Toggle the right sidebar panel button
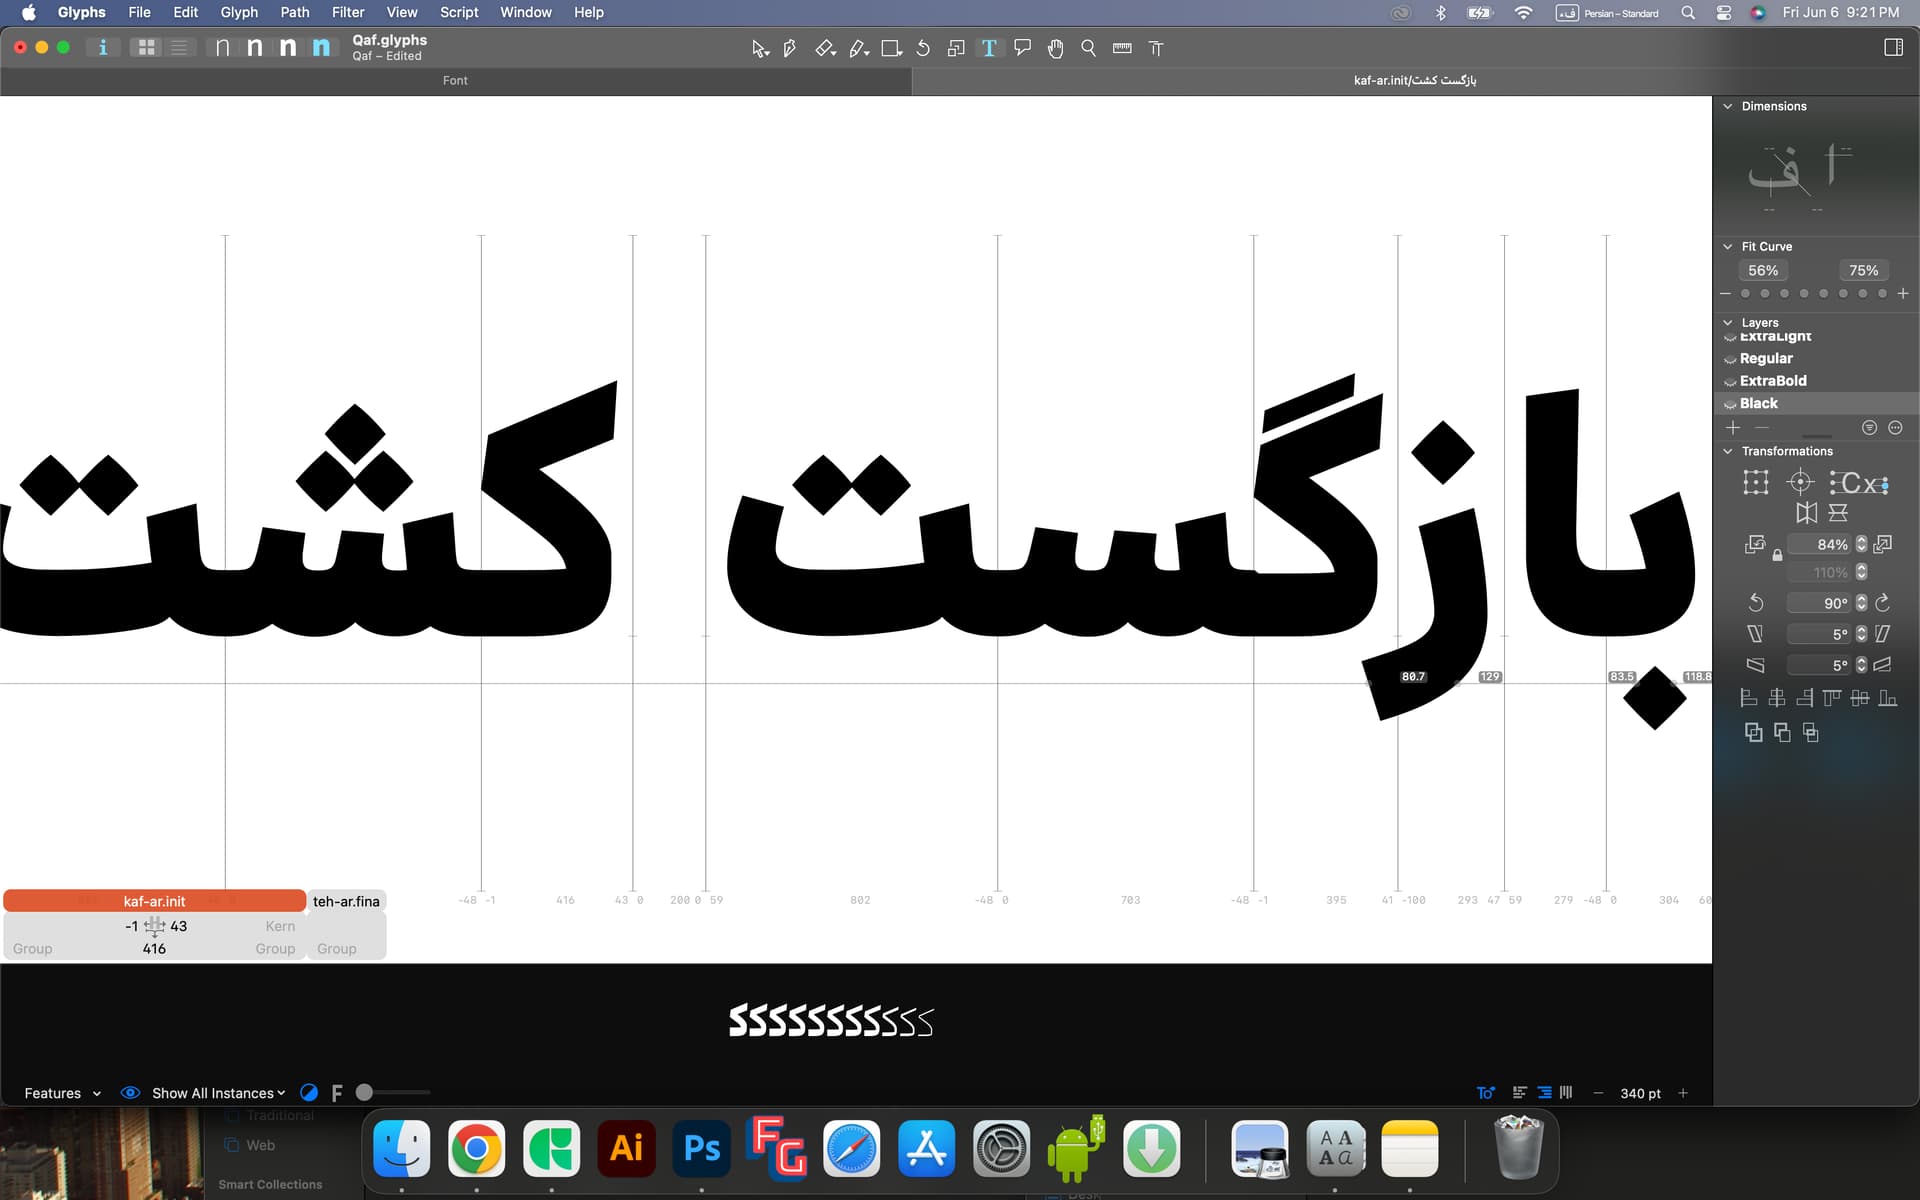The image size is (1920, 1200). pyautogui.click(x=1893, y=47)
